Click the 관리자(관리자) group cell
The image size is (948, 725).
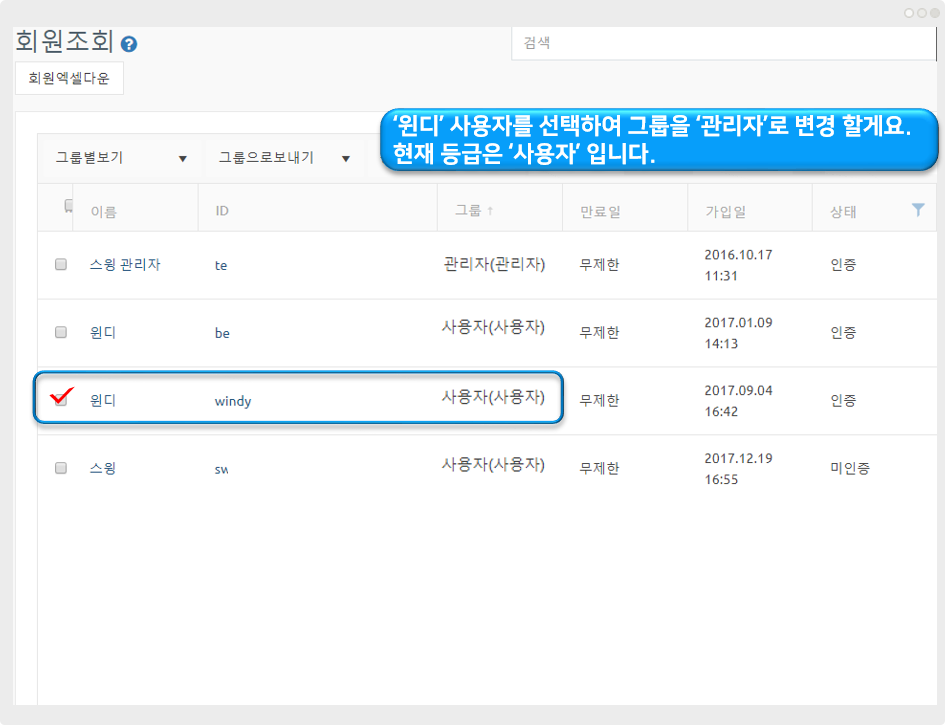point(494,264)
